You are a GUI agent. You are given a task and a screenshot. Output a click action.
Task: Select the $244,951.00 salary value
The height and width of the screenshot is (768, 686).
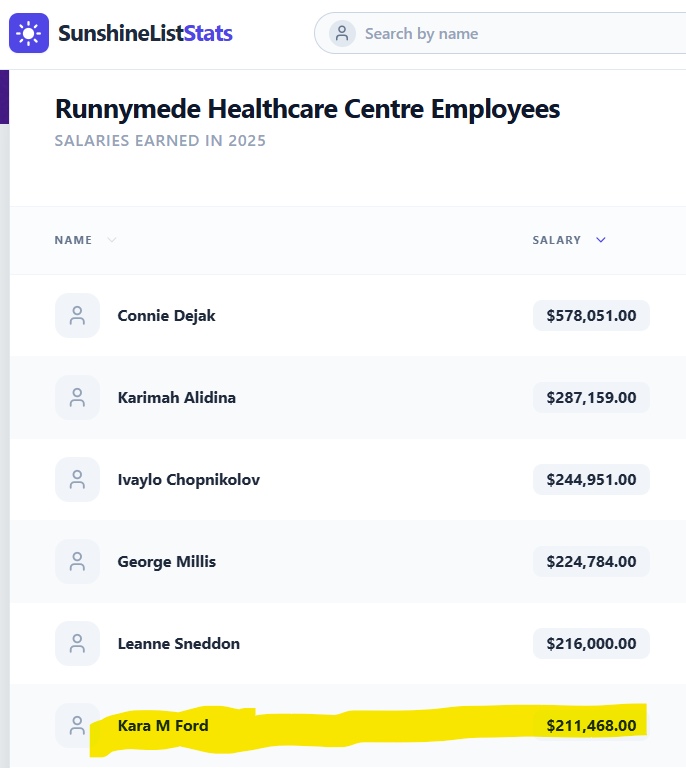click(591, 480)
